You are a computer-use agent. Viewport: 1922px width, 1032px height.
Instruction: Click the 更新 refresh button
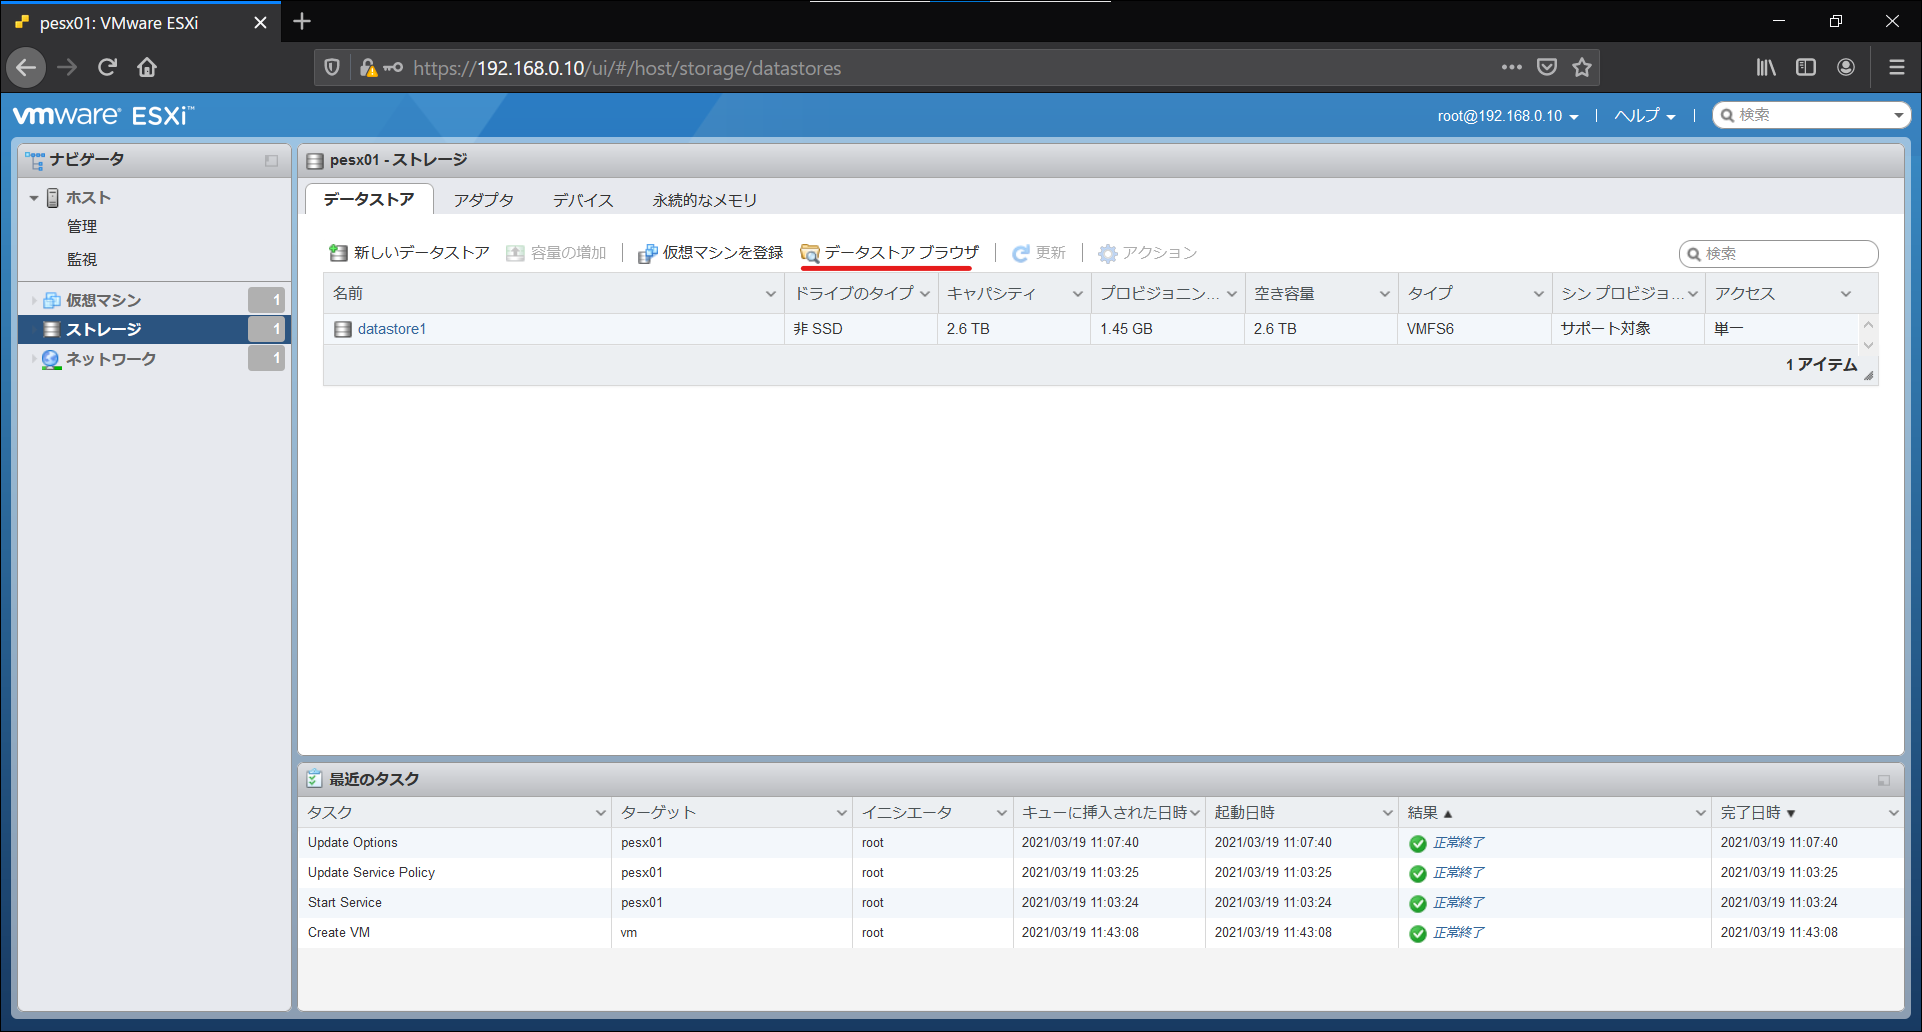1038,253
